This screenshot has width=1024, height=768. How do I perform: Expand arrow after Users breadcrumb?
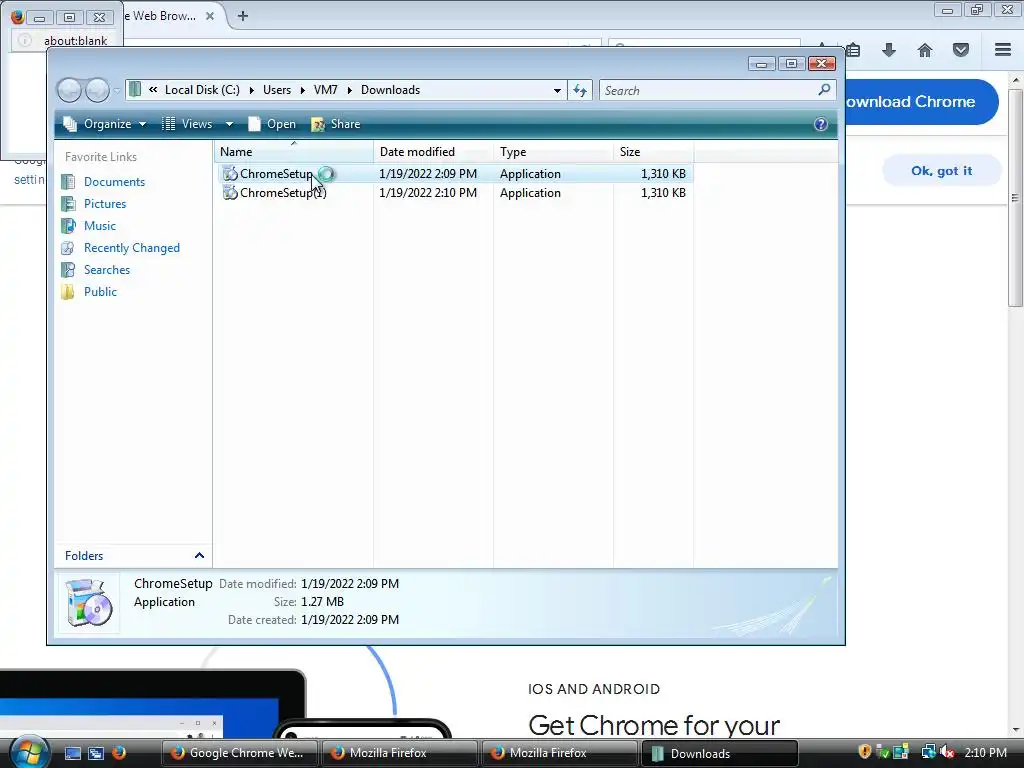(x=302, y=90)
